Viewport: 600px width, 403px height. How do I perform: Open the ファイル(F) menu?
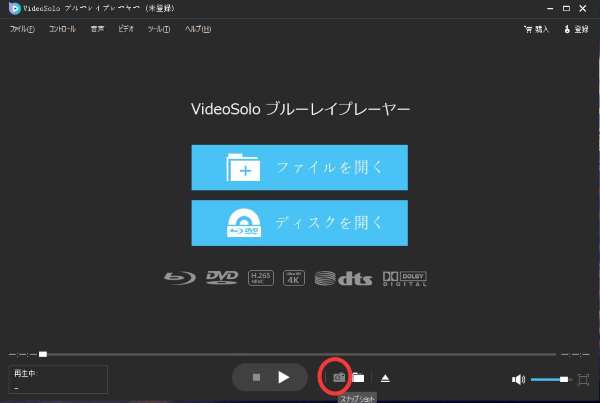(x=22, y=29)
